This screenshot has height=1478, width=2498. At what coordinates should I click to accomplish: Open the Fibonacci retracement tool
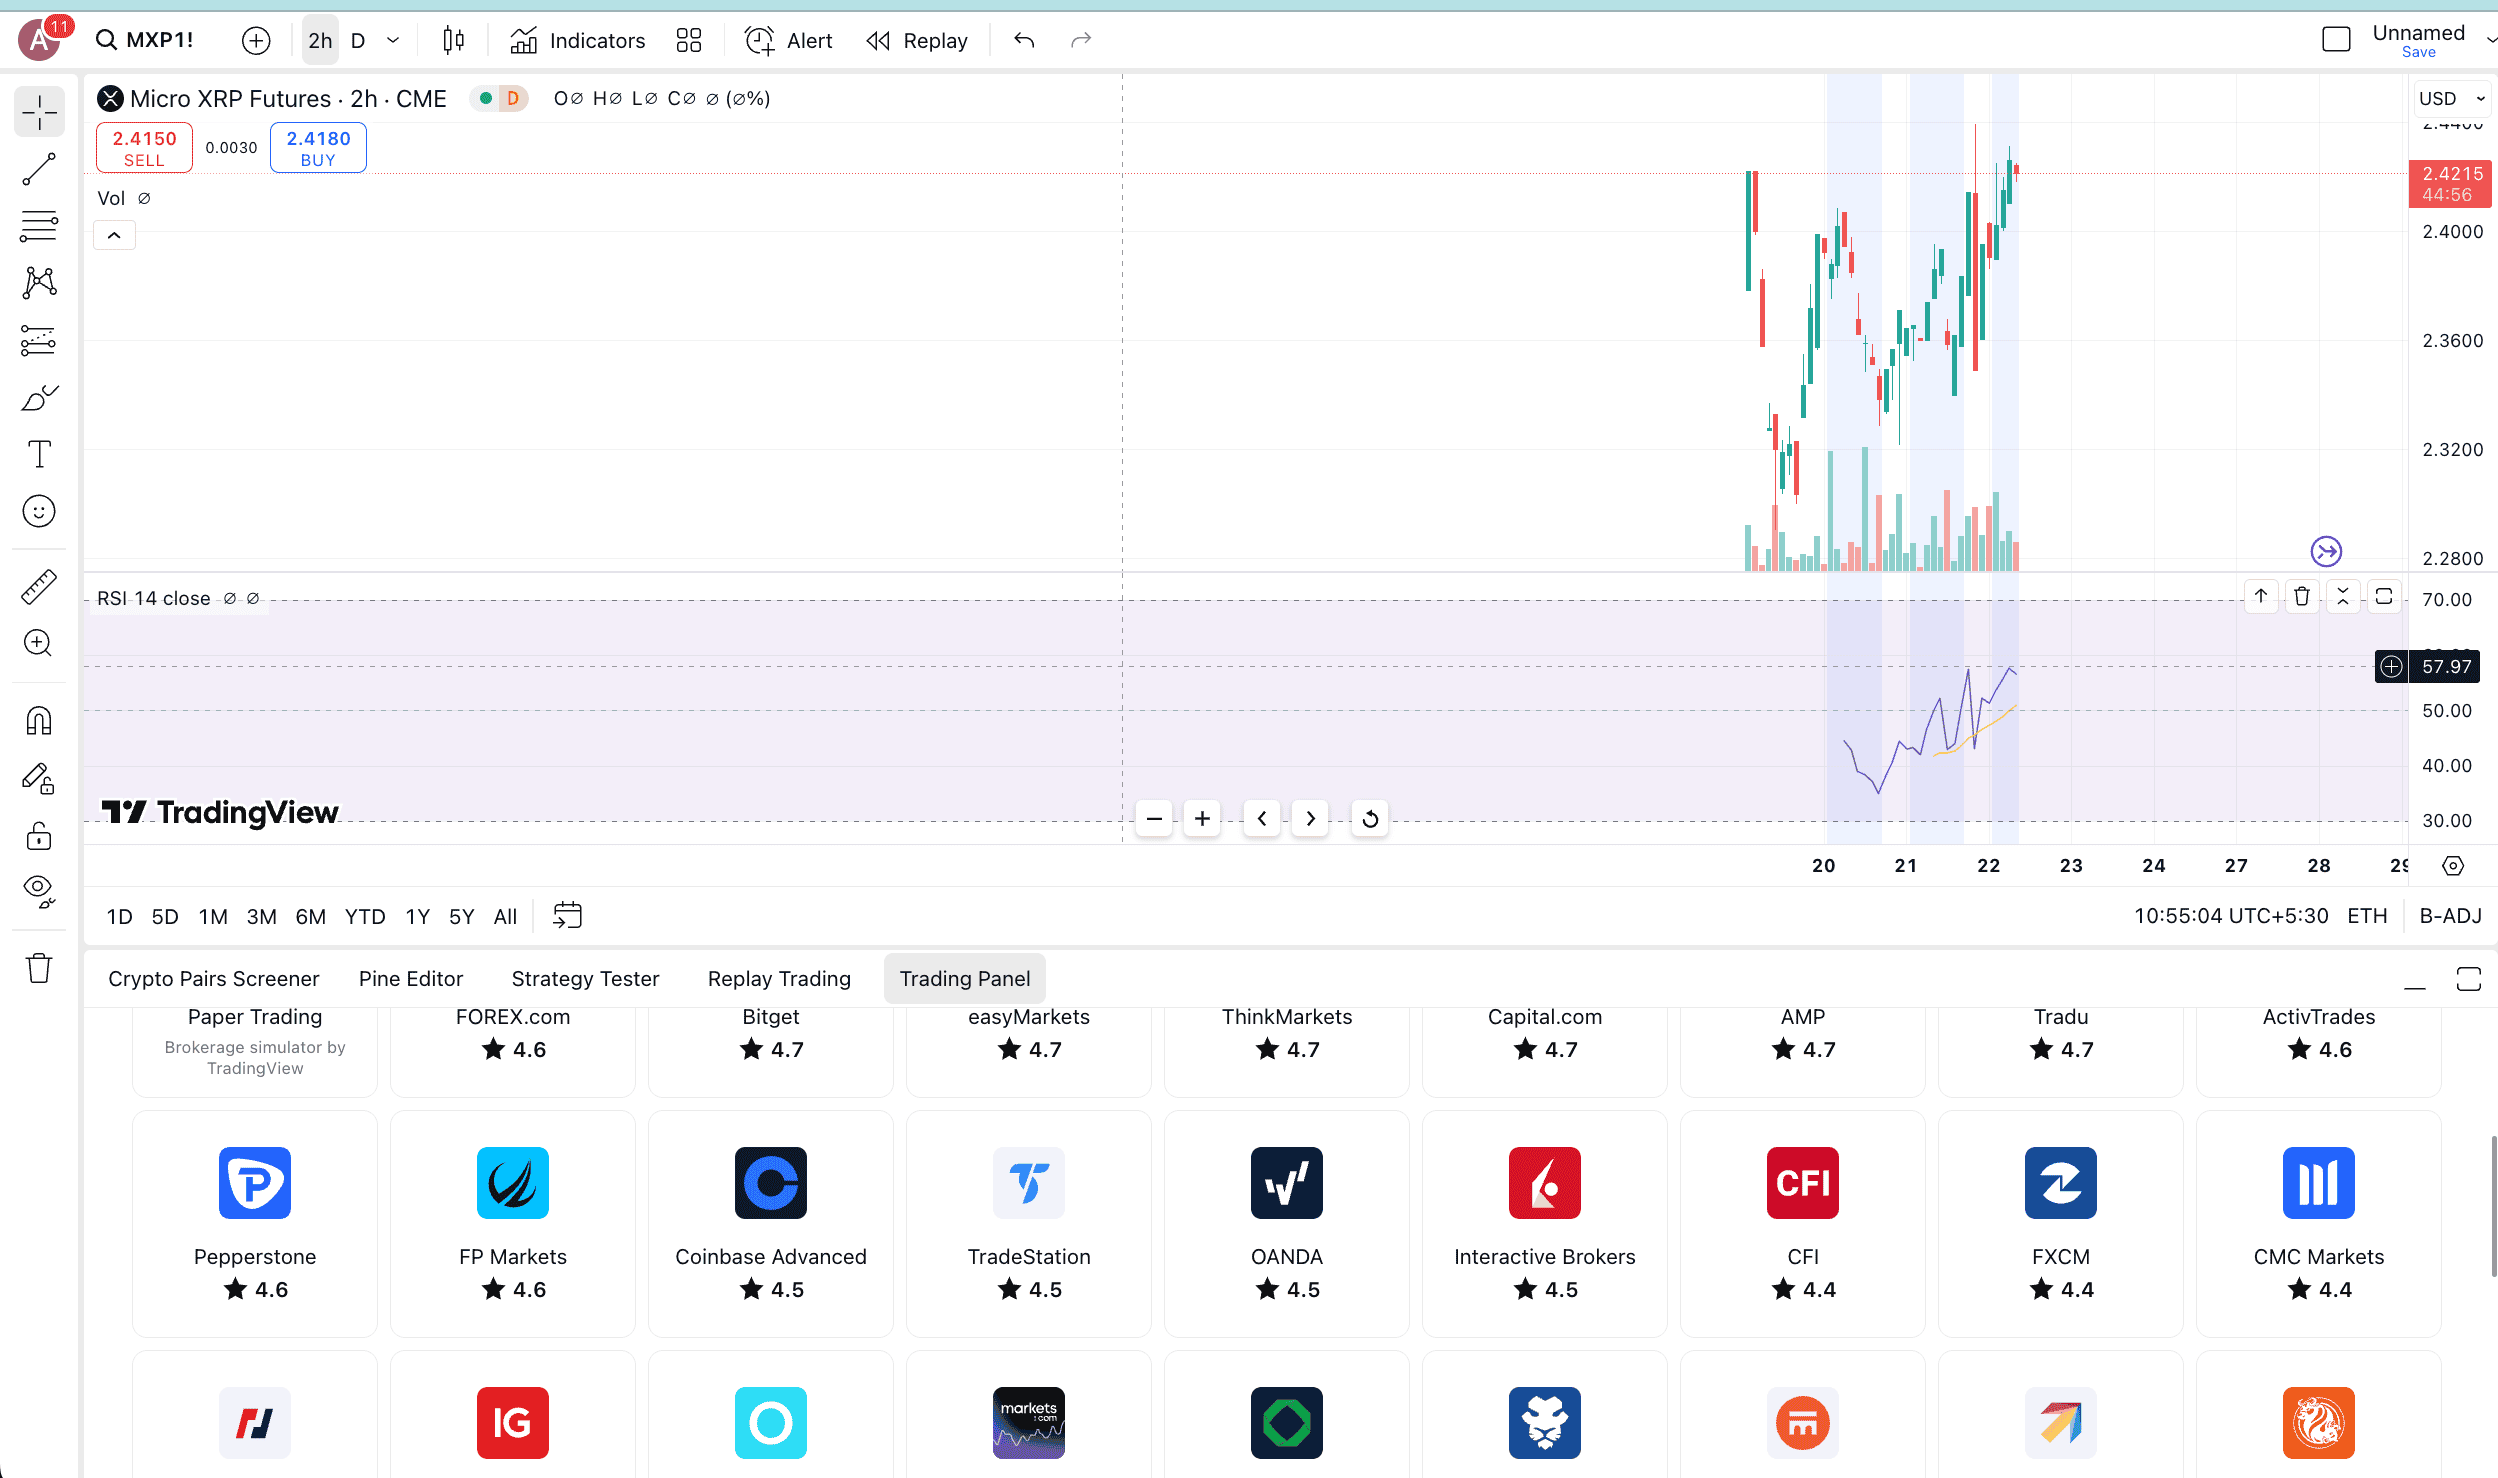pos(39,226)
